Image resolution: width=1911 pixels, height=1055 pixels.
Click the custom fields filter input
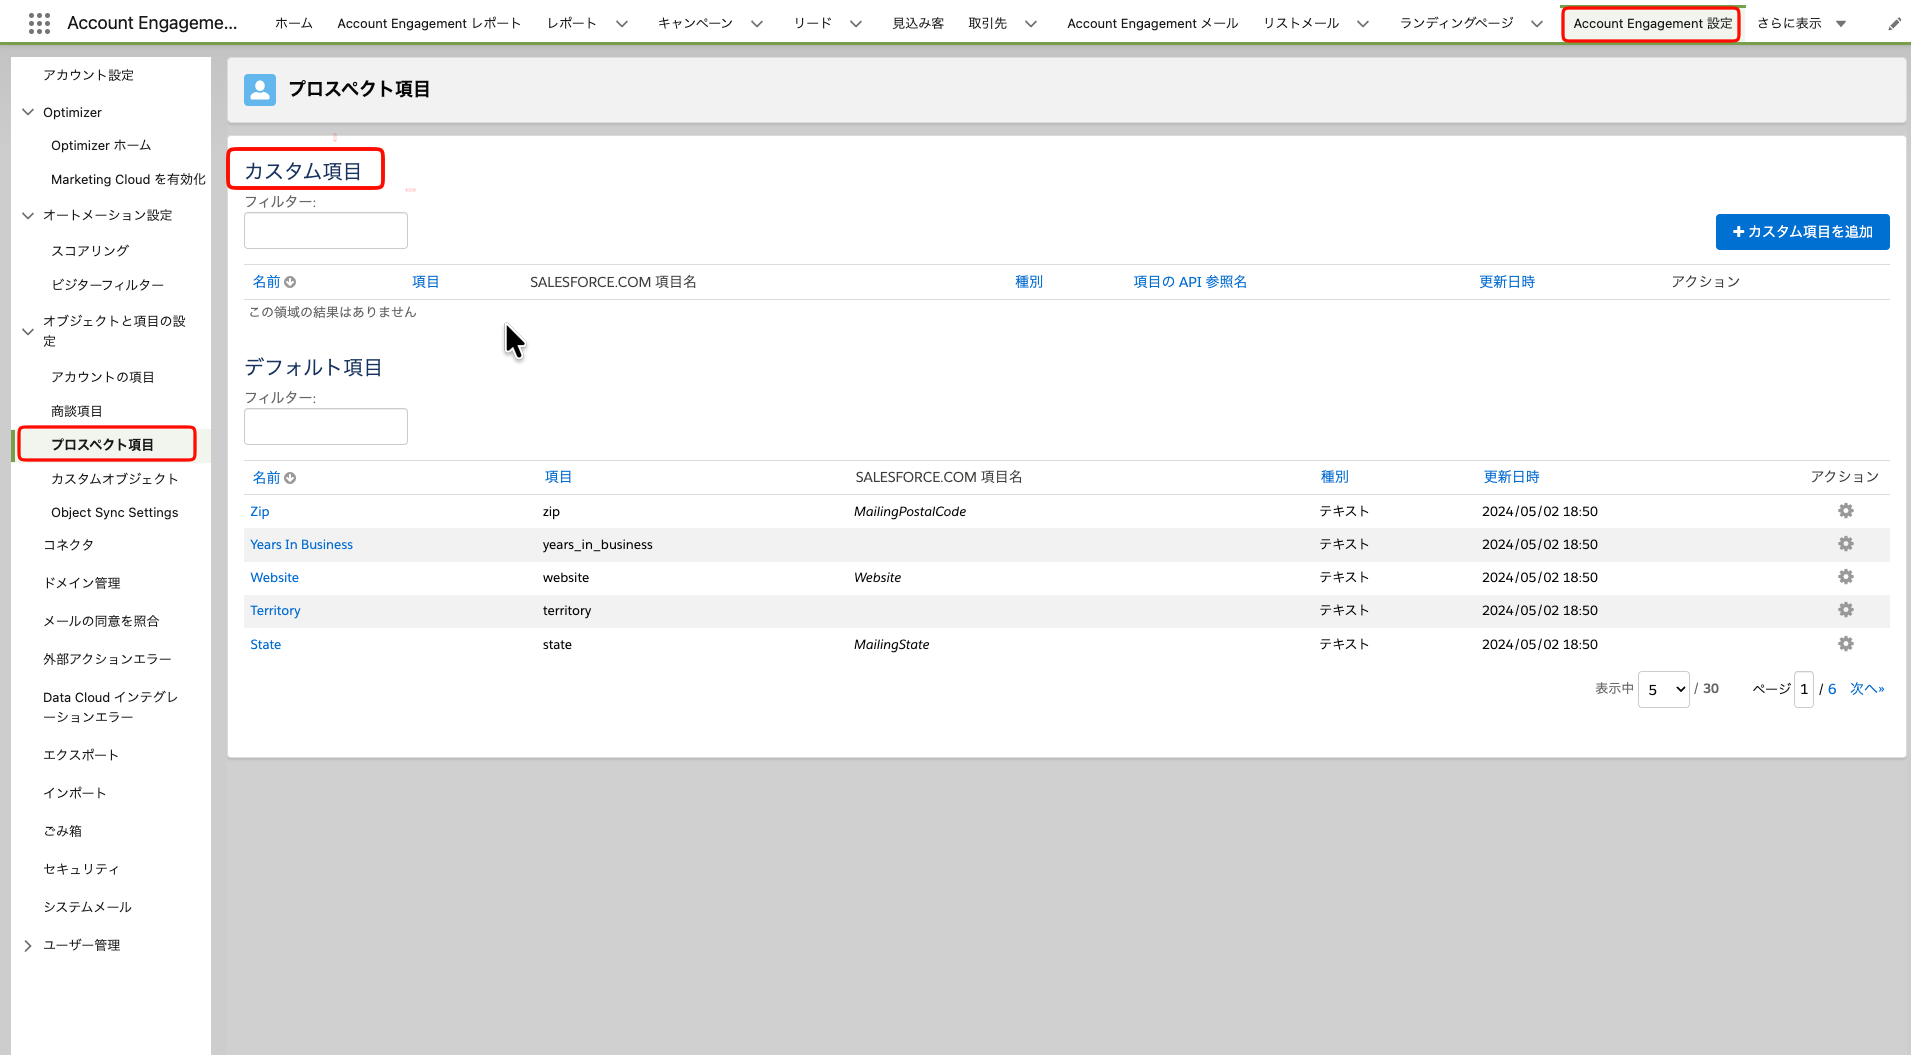[x=326, y=231]
